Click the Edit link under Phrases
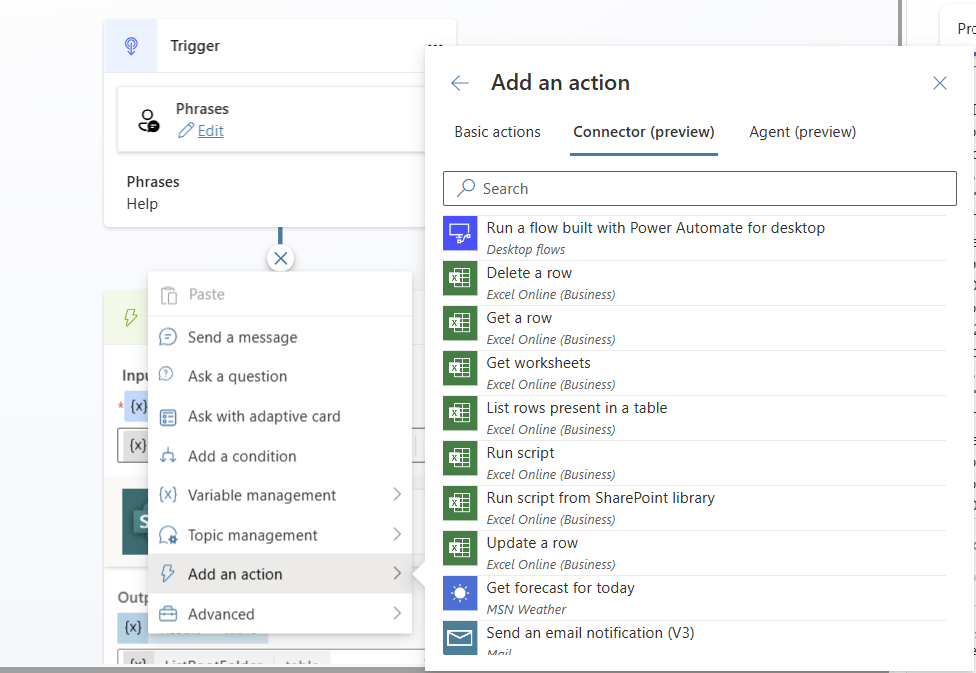976x673 pixels. 210,131
